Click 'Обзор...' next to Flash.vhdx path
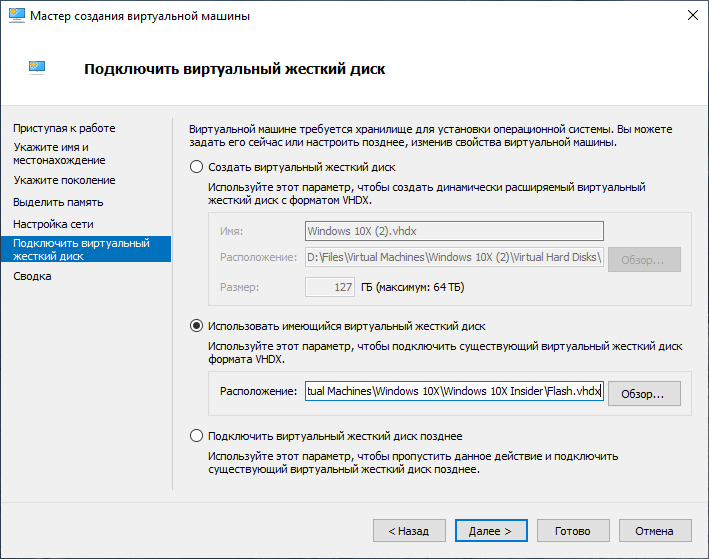 tap(644, 393)
